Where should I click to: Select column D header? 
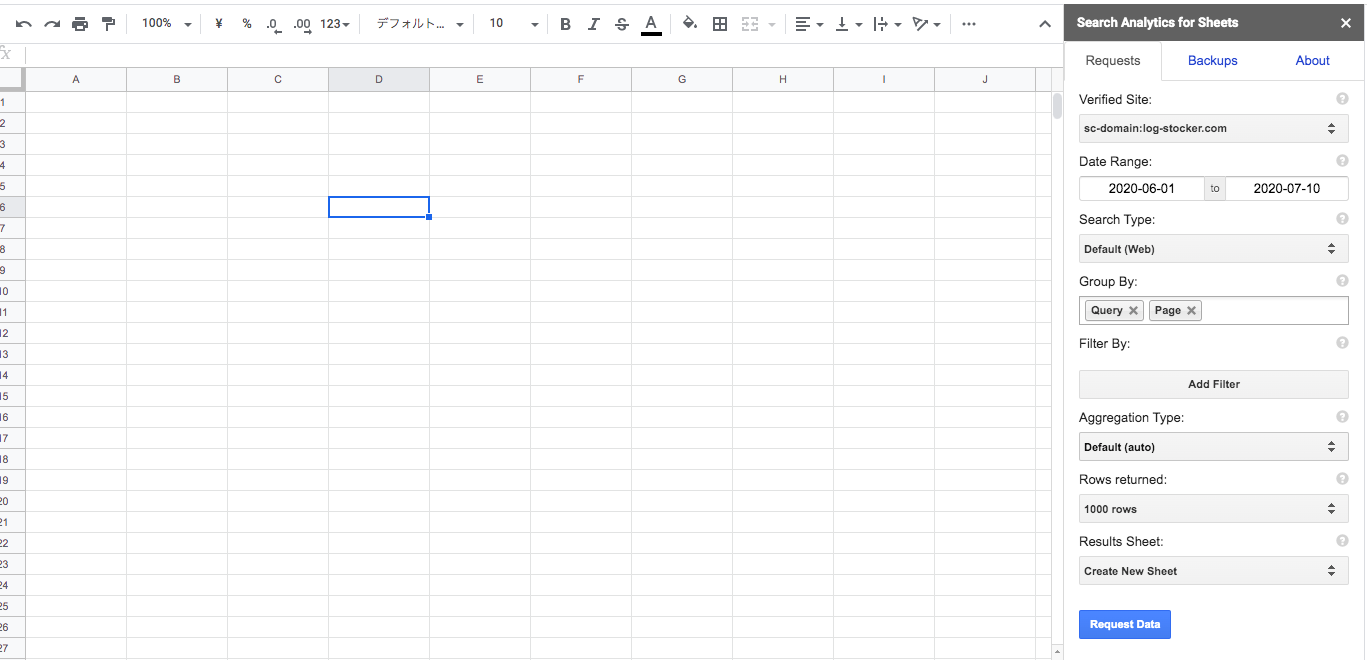coord(379,80)
